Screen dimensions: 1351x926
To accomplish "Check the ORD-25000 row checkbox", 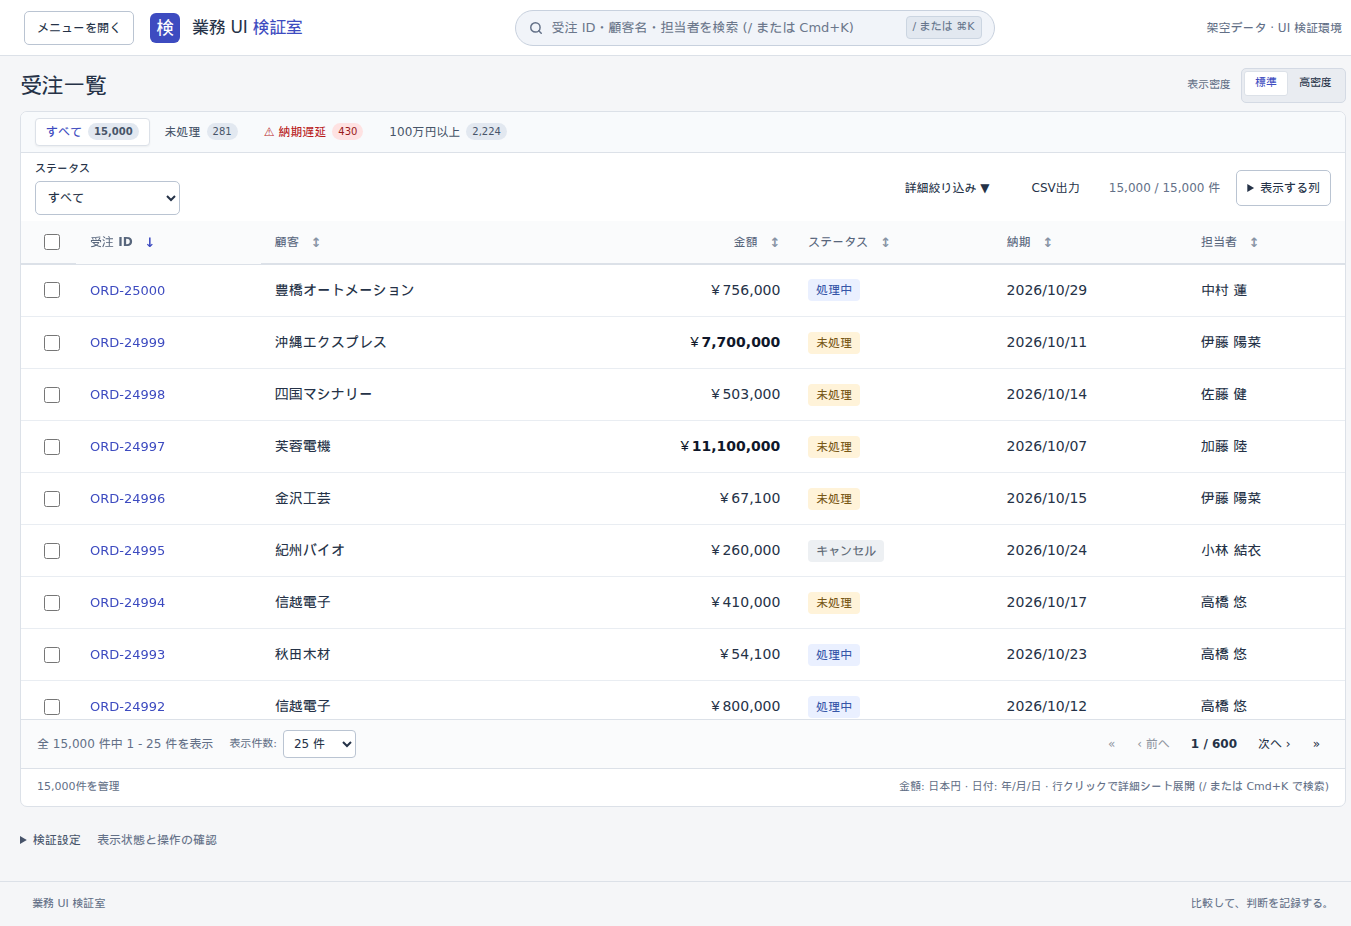I will 52,290.
